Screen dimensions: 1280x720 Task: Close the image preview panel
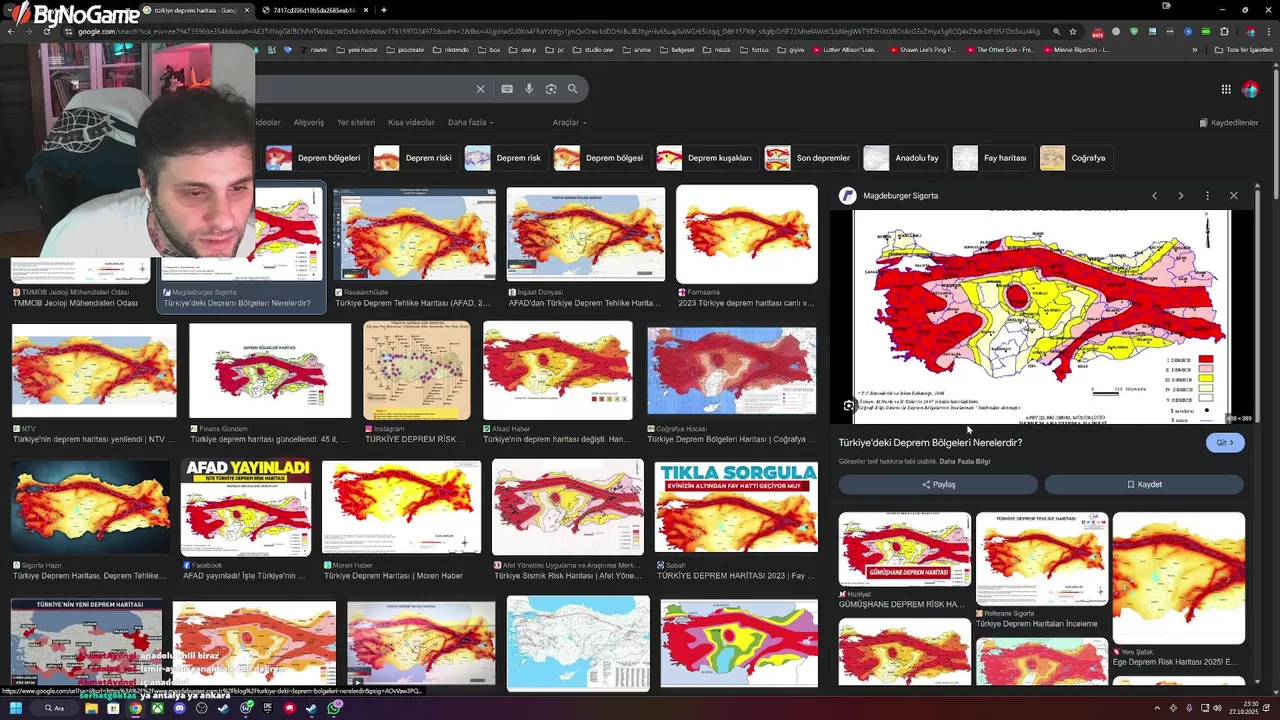point(1233,196)
